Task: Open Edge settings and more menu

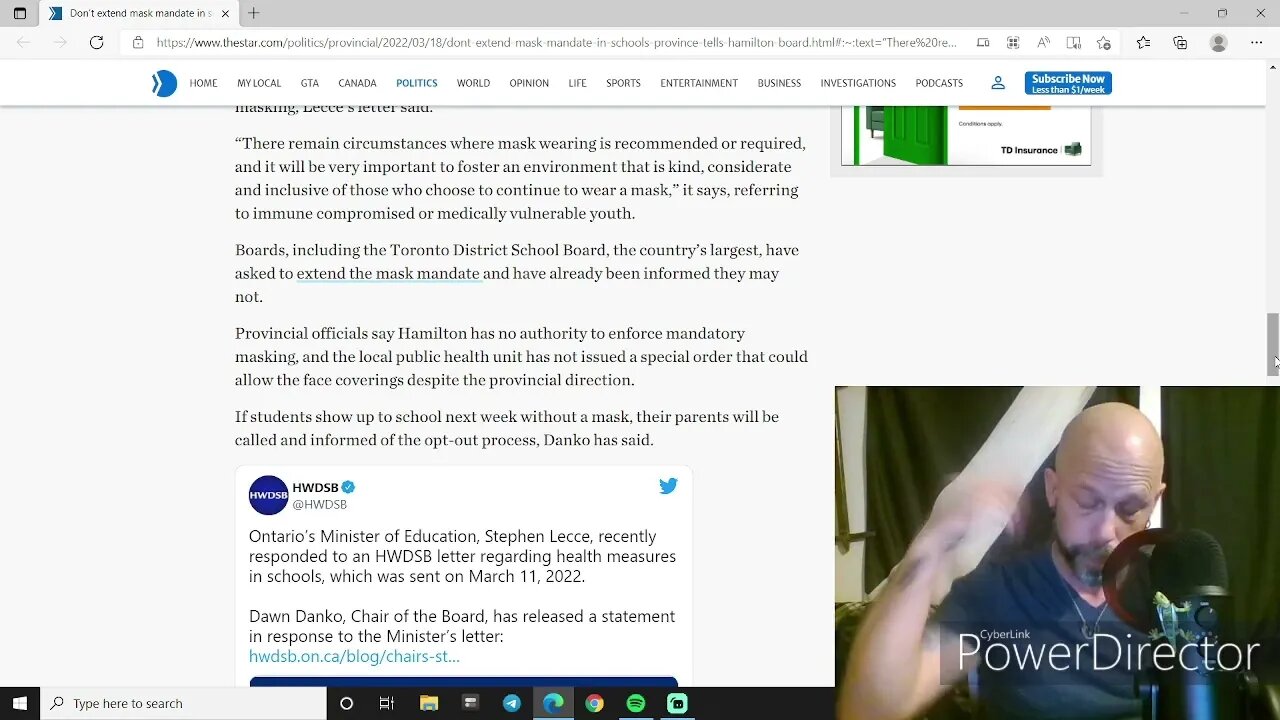Action: 1256,42
